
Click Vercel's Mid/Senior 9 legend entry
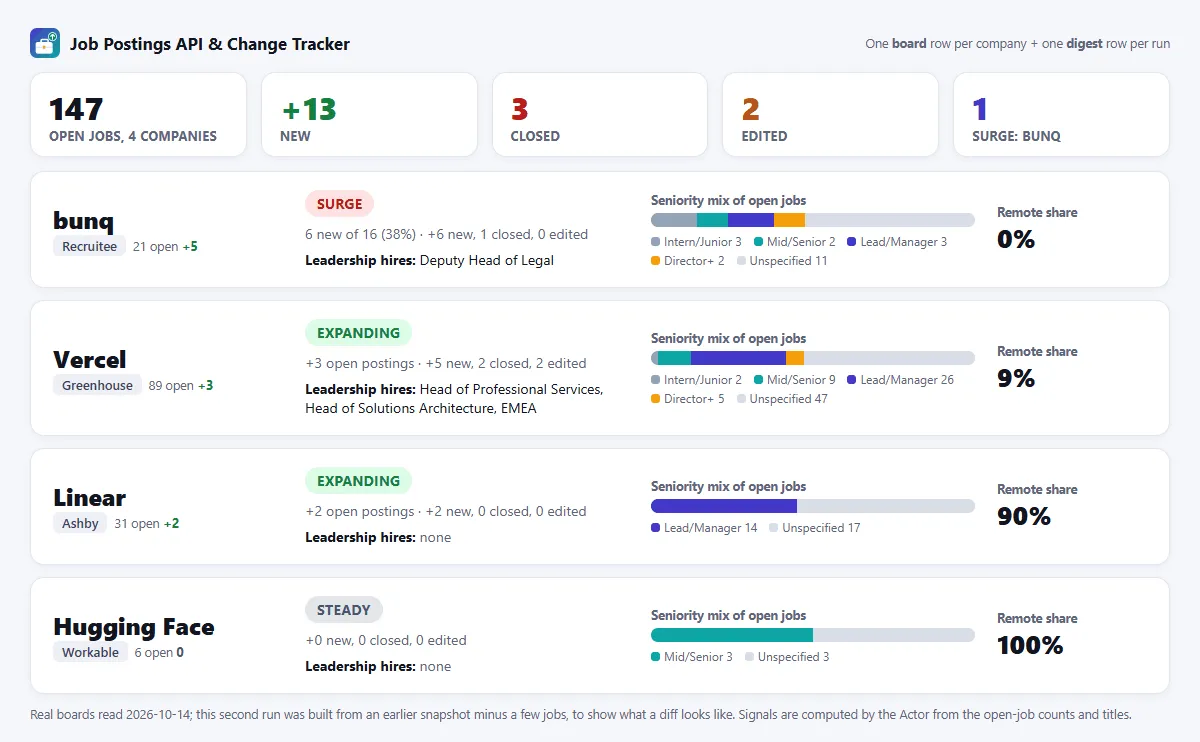tap(795, 380)
